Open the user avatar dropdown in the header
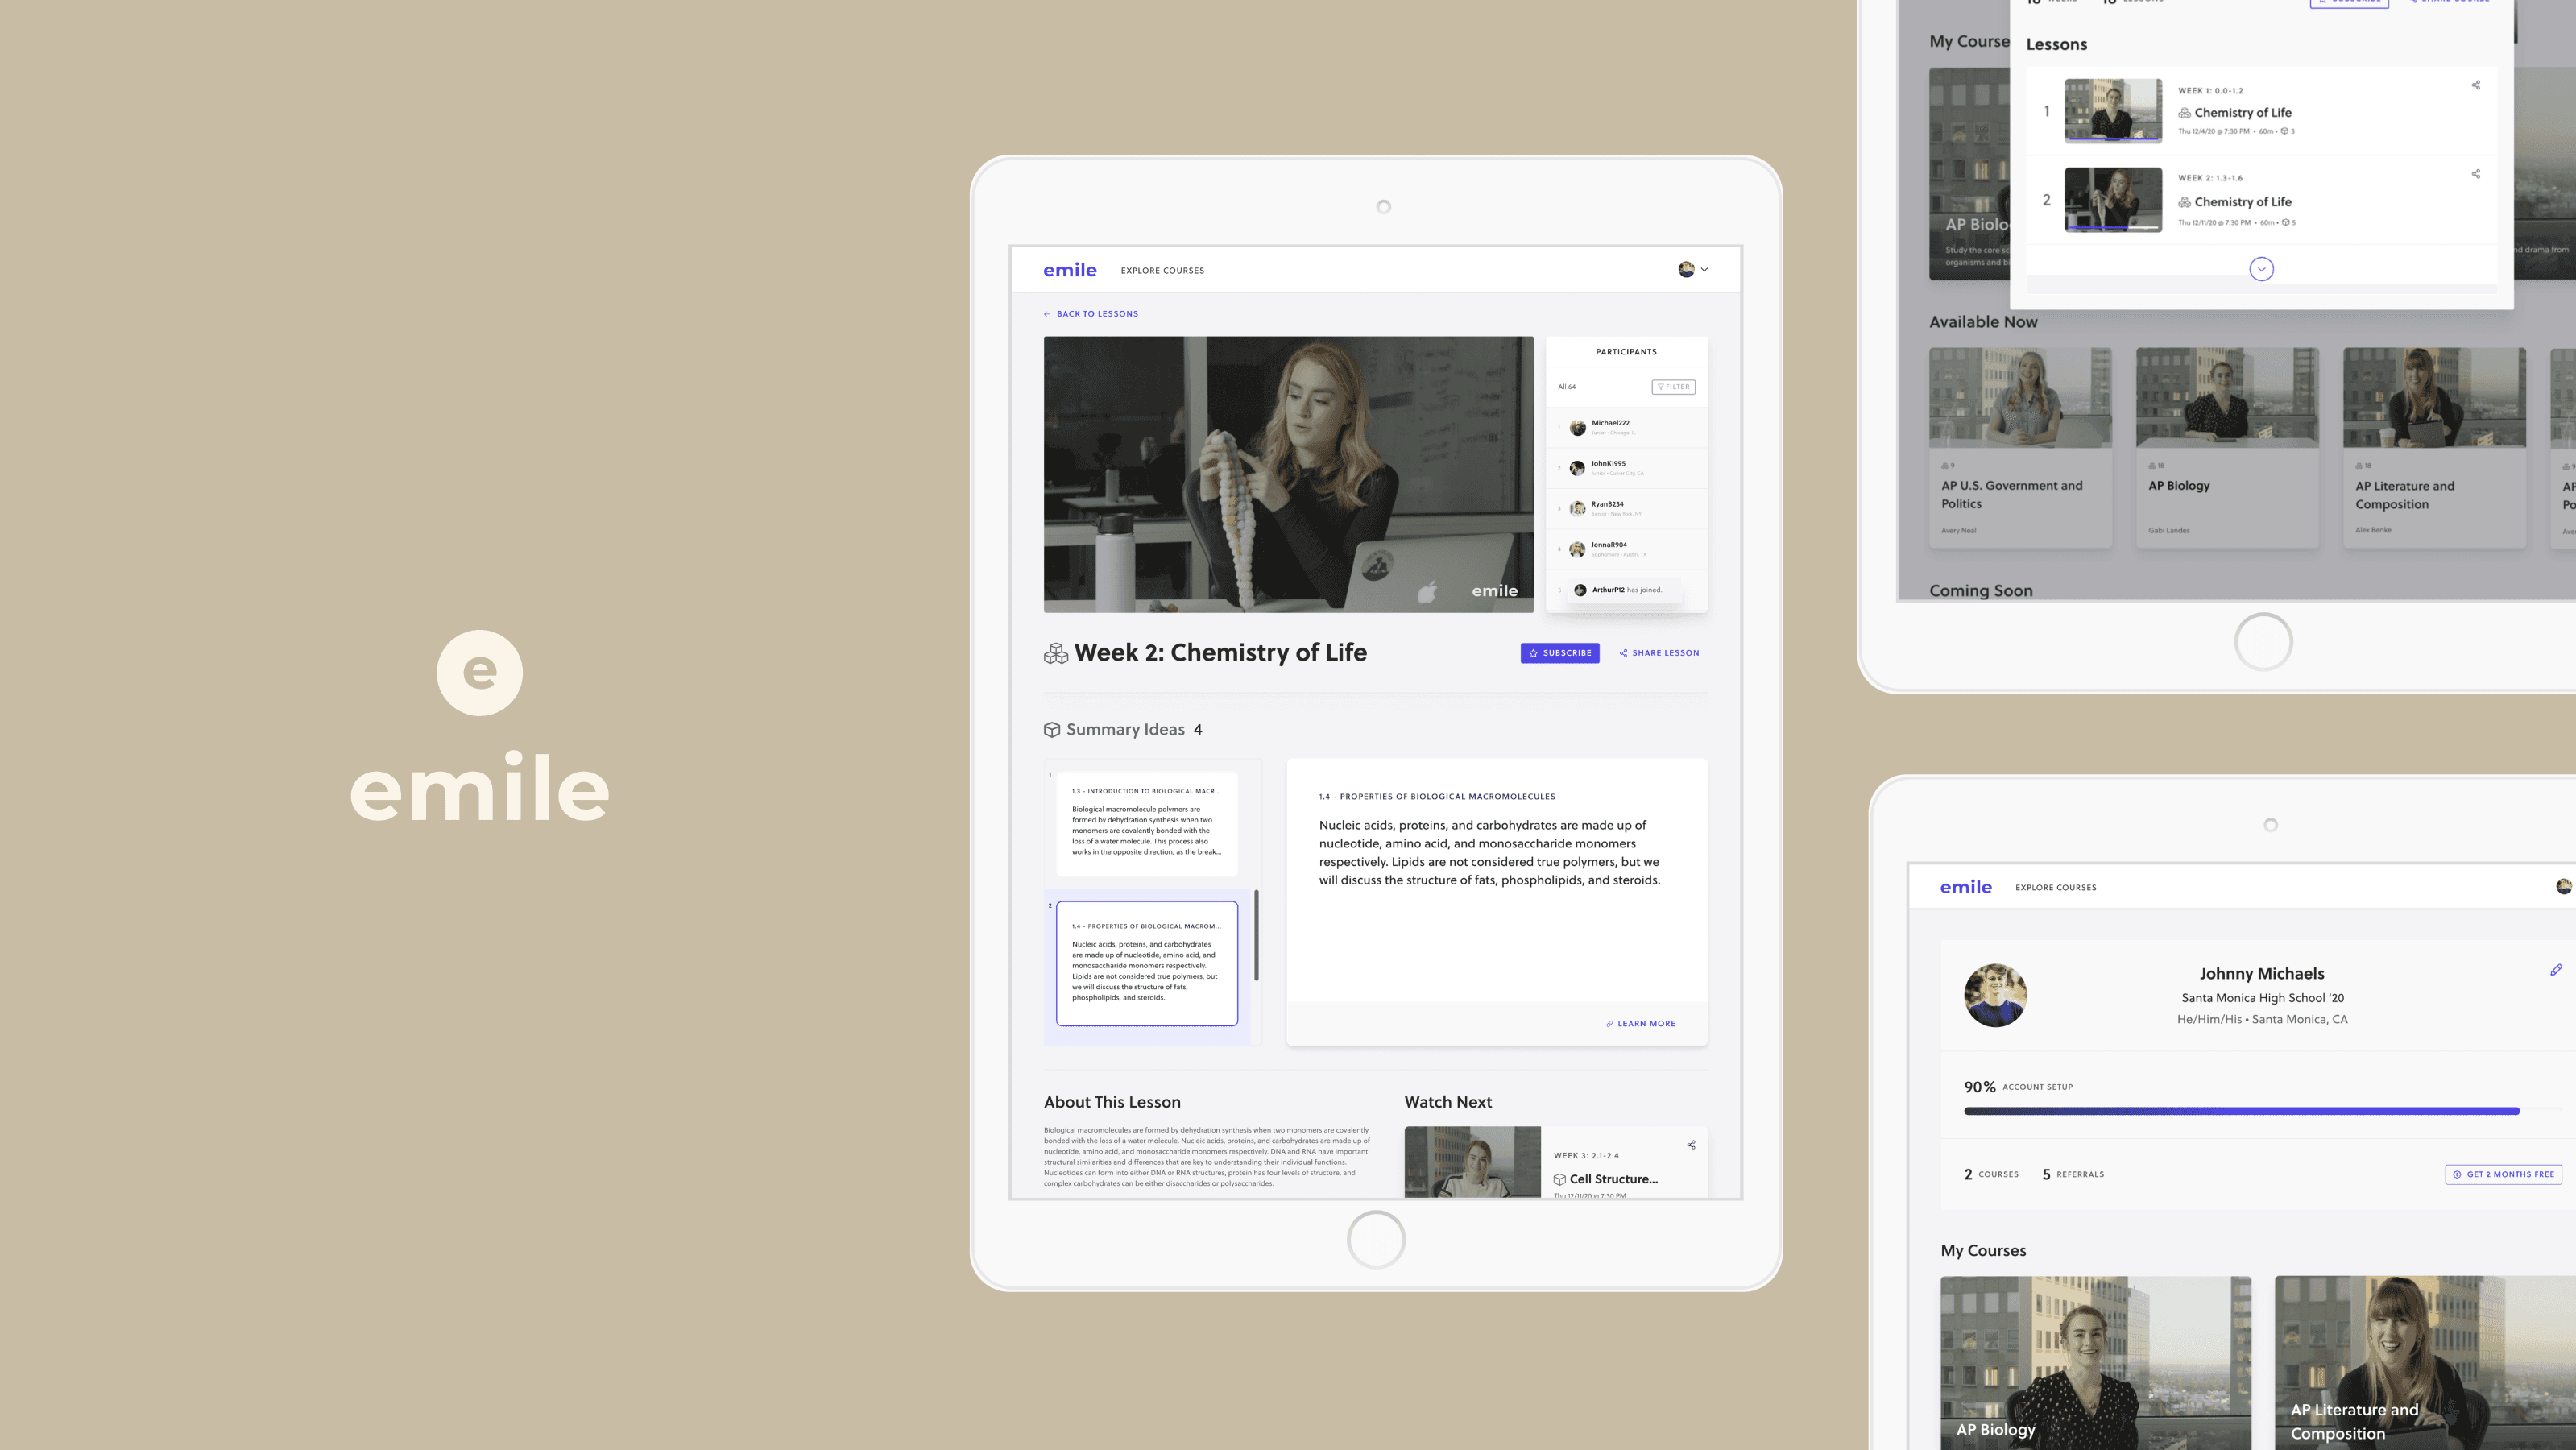Screen dimensions: 2576x1450 tap(1692, 270)
